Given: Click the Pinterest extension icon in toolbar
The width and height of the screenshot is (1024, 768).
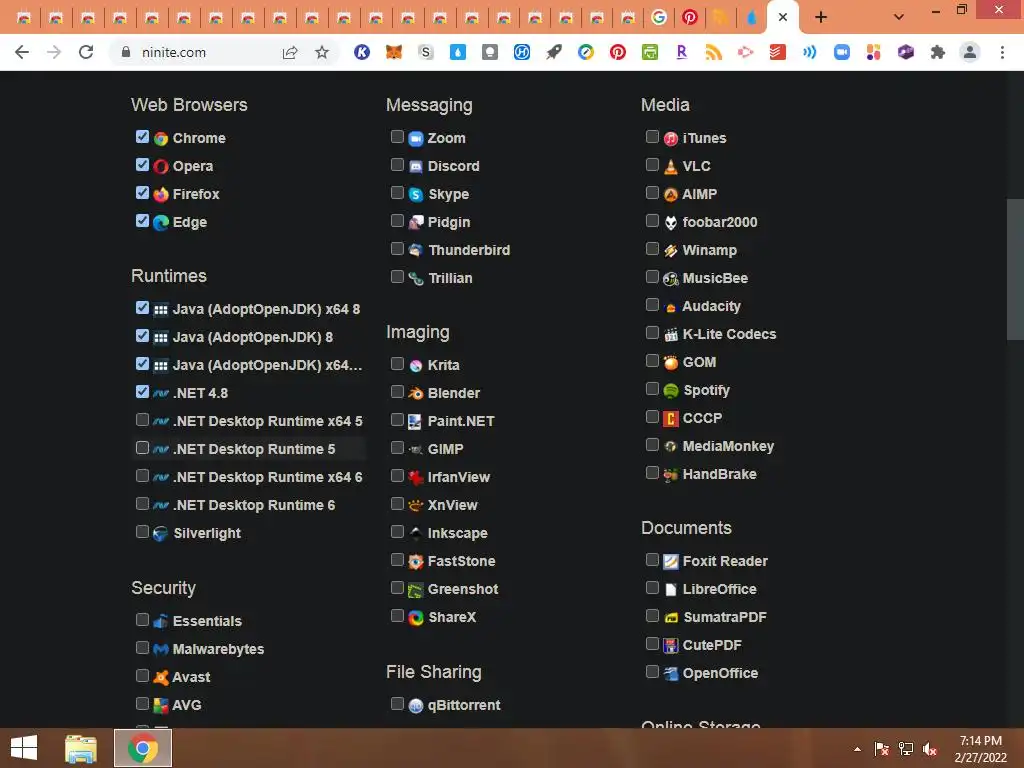Looking at the screenshot, I should point(618,52).
